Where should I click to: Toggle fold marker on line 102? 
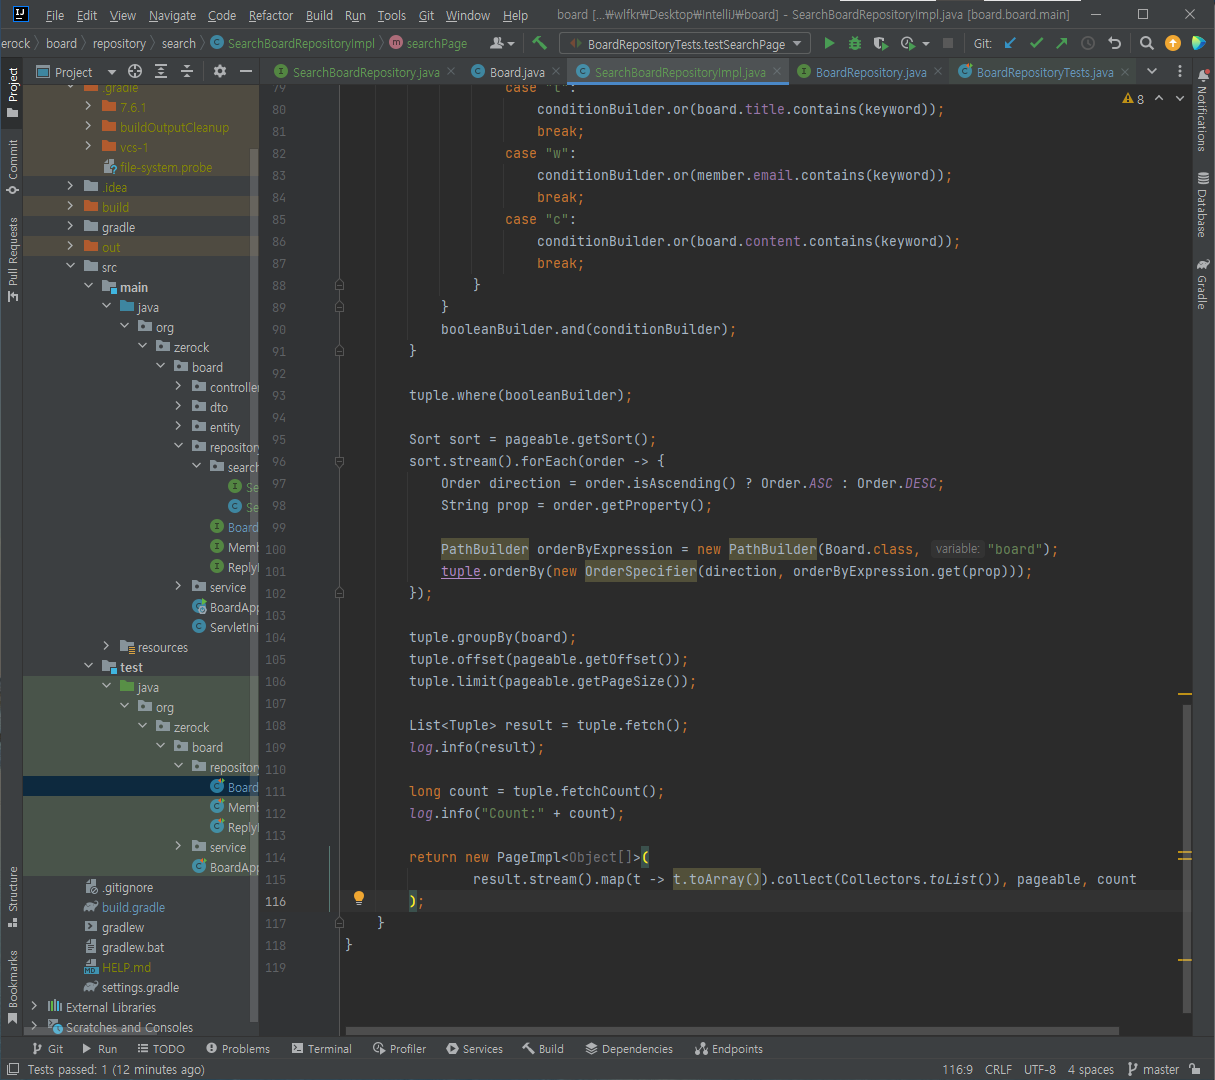339,593
